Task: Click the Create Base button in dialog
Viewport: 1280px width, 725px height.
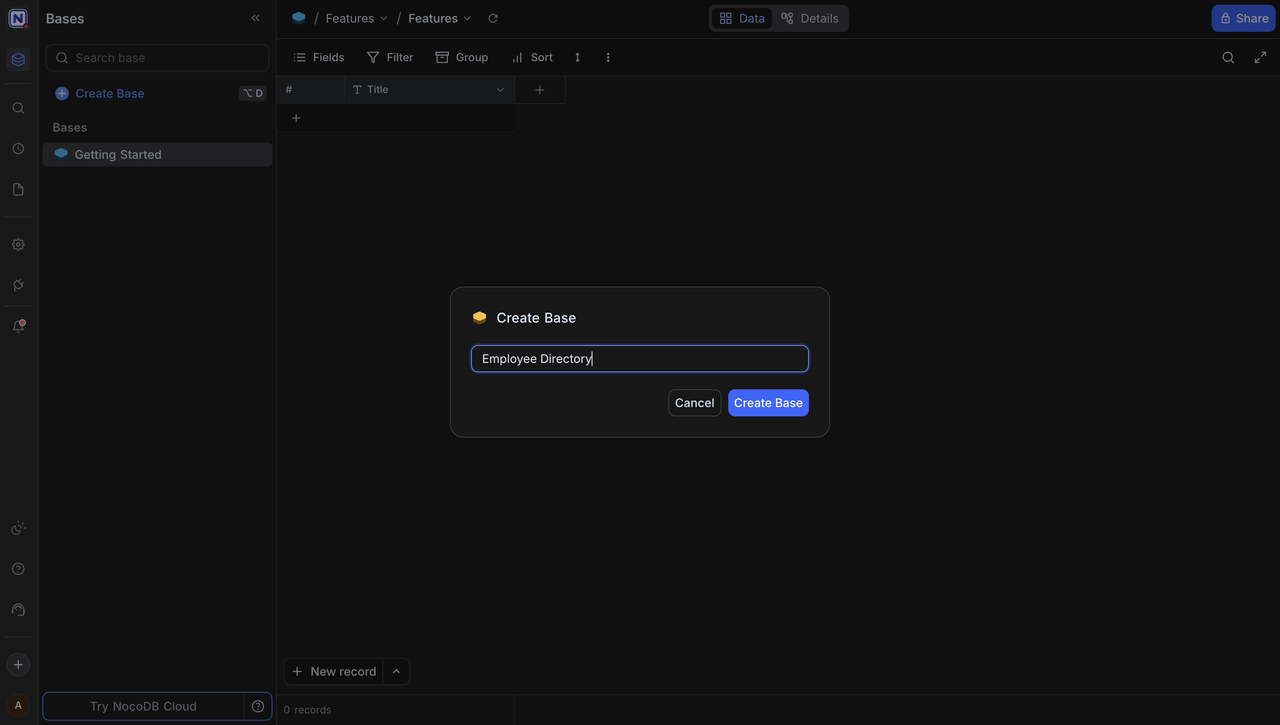Action: [768, 402]
